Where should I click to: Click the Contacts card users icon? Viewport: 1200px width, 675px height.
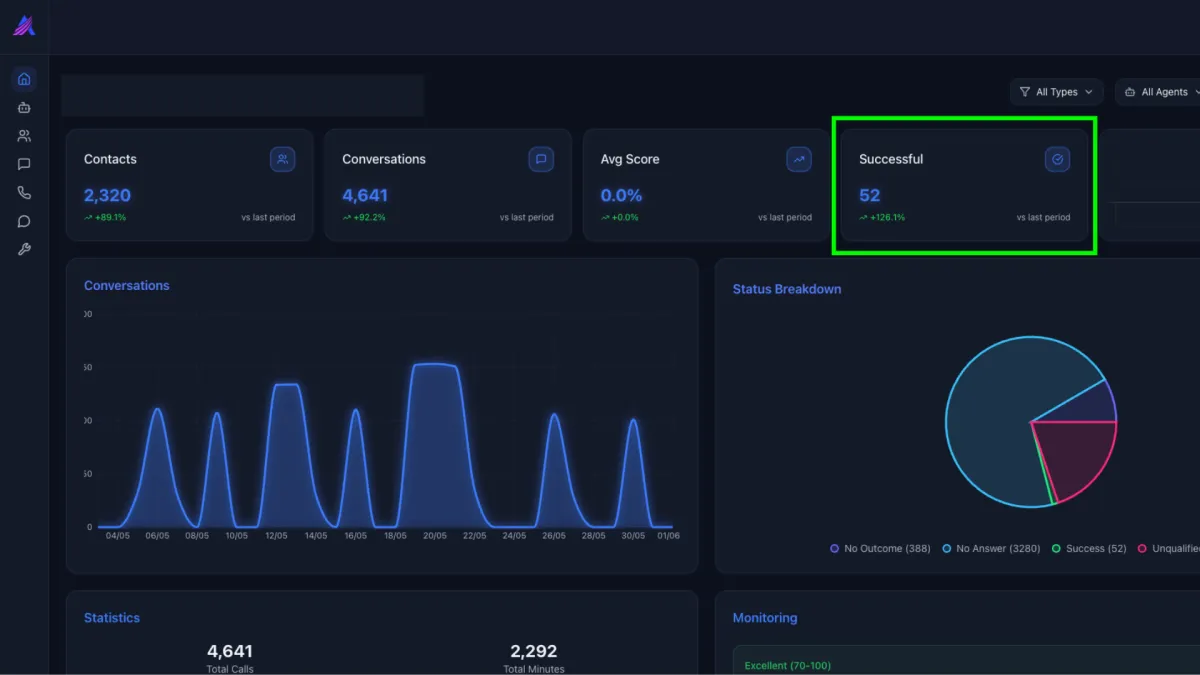click(282, 159)
